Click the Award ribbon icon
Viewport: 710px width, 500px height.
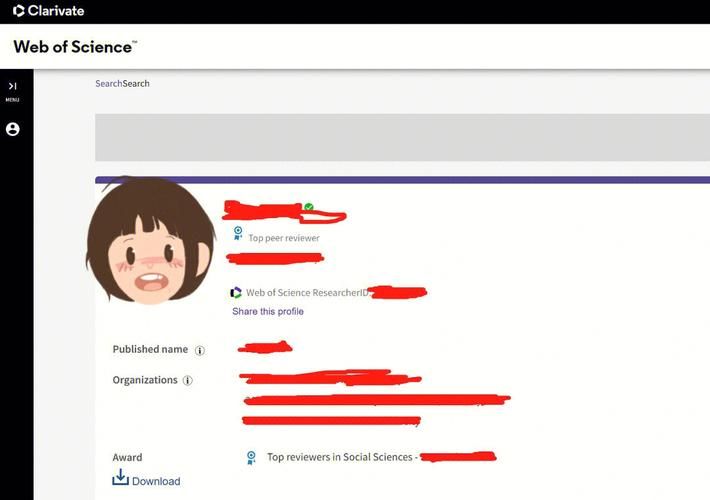[x=251, y=457]
